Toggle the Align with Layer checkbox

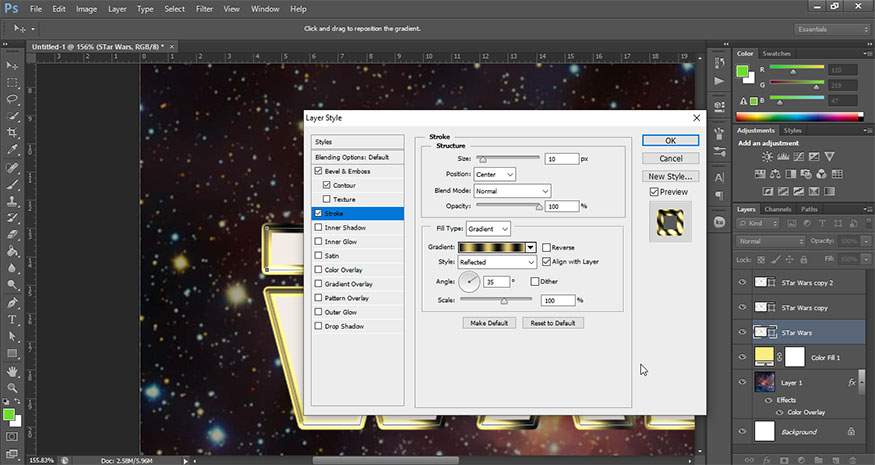coord(546,261)
